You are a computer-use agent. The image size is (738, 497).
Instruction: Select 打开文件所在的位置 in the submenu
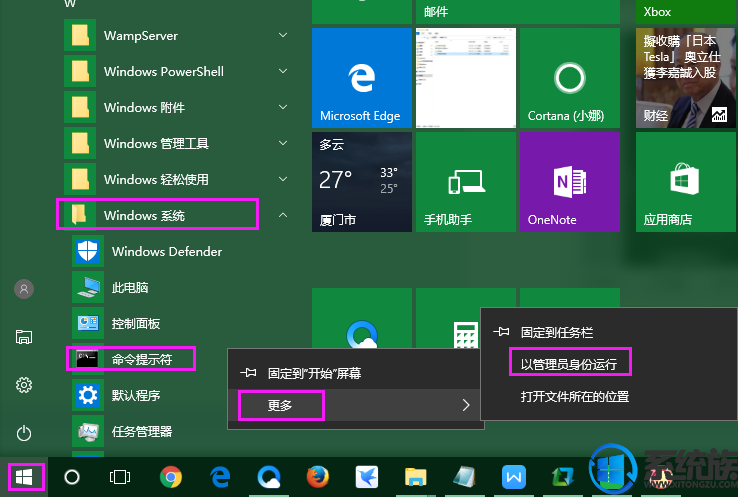pyautogui.click(x=608, y=397)
